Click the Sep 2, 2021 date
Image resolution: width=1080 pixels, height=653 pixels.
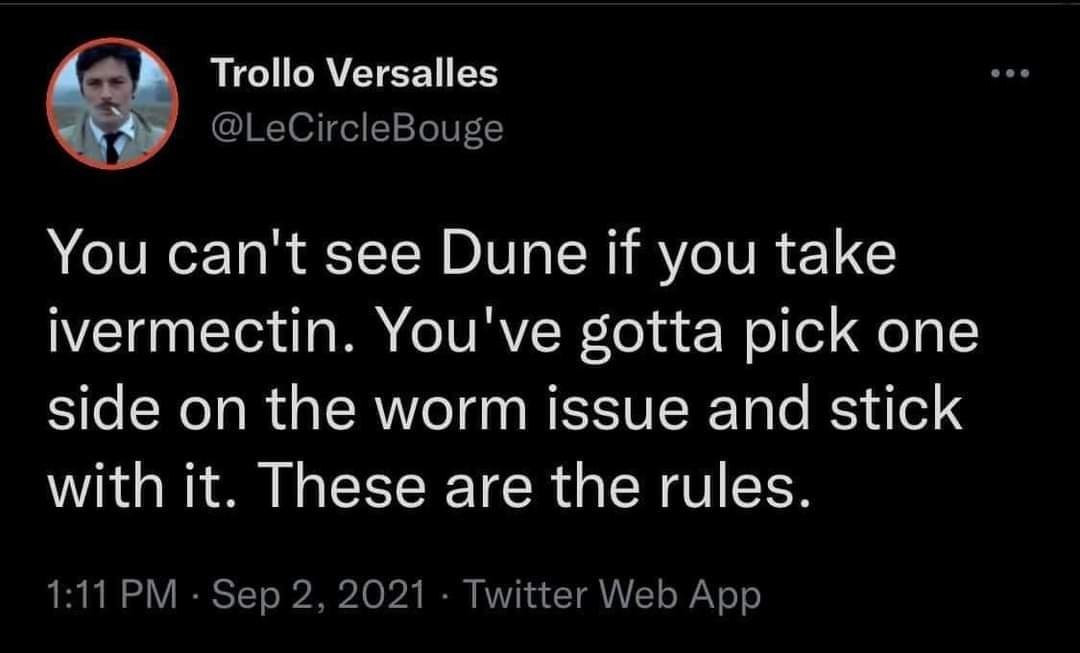click(316, 595)
